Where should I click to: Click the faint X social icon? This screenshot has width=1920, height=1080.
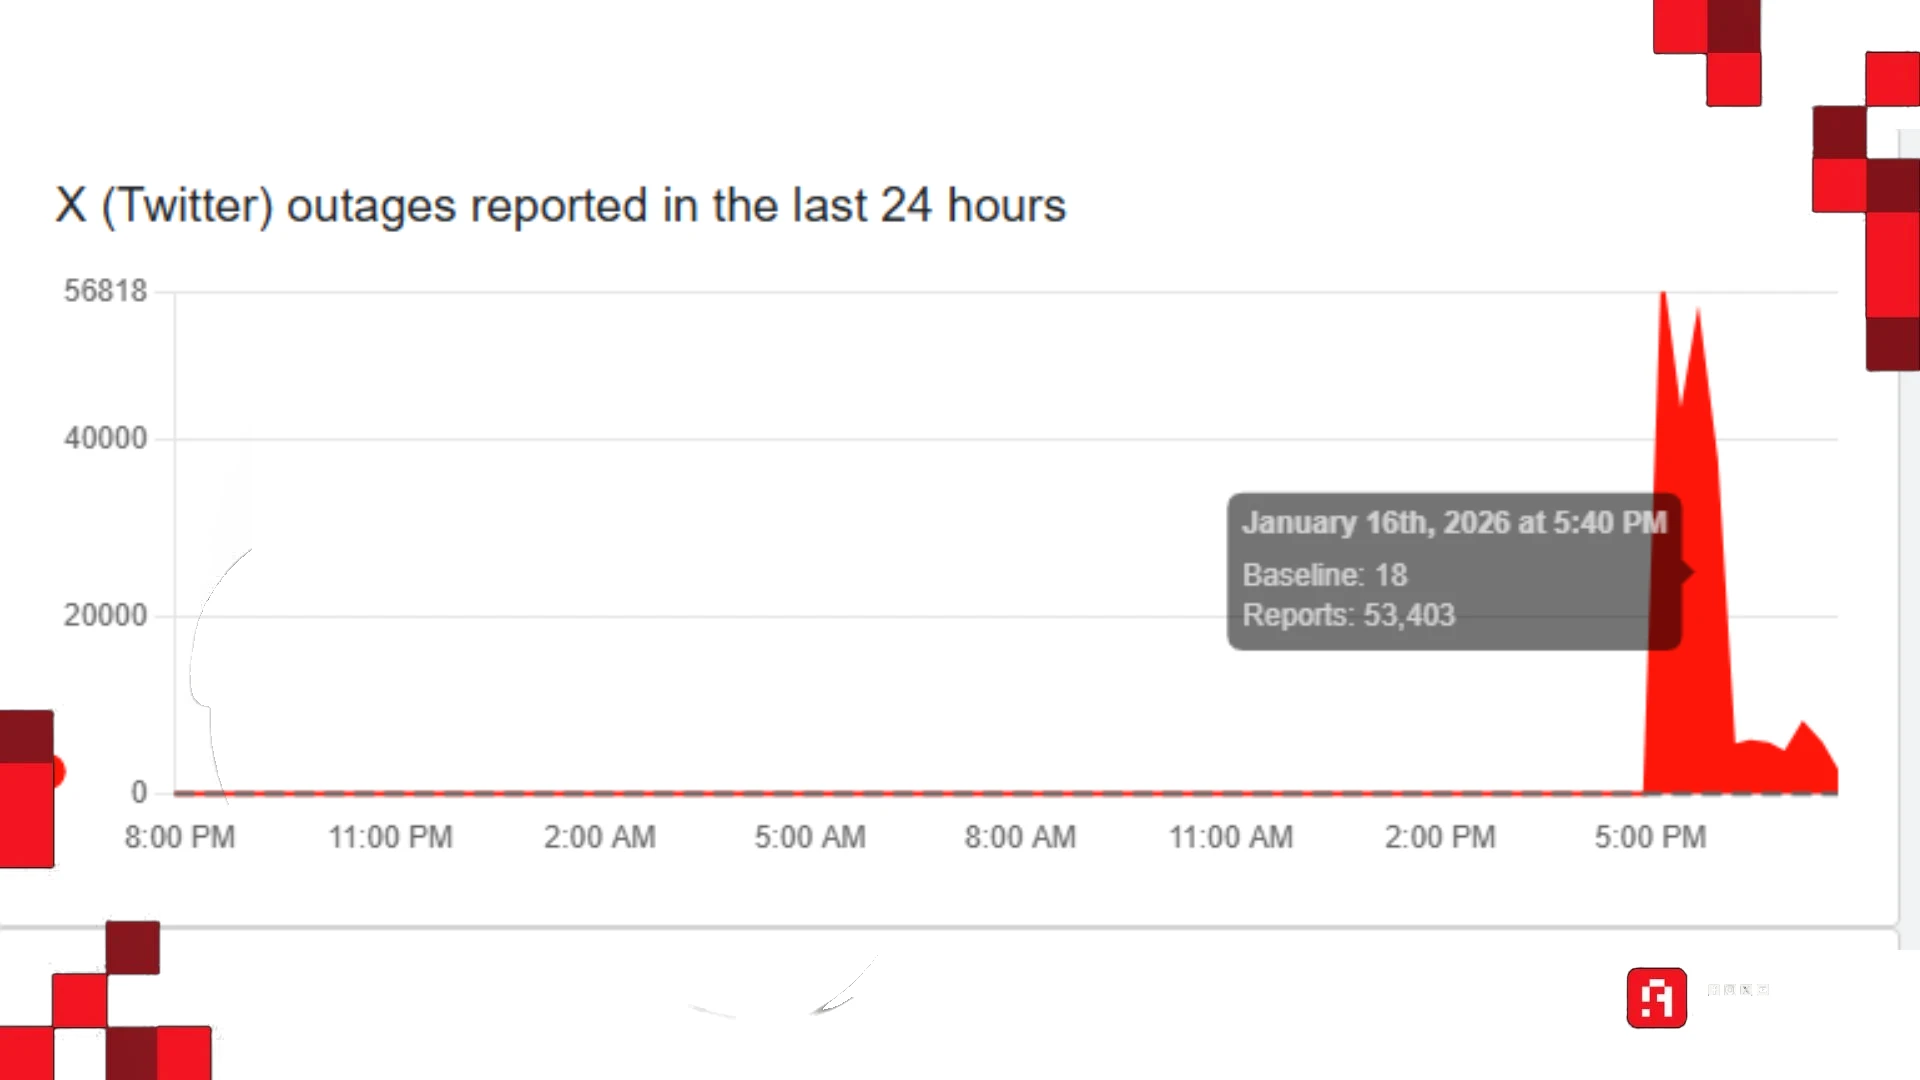click(1746, 990)
